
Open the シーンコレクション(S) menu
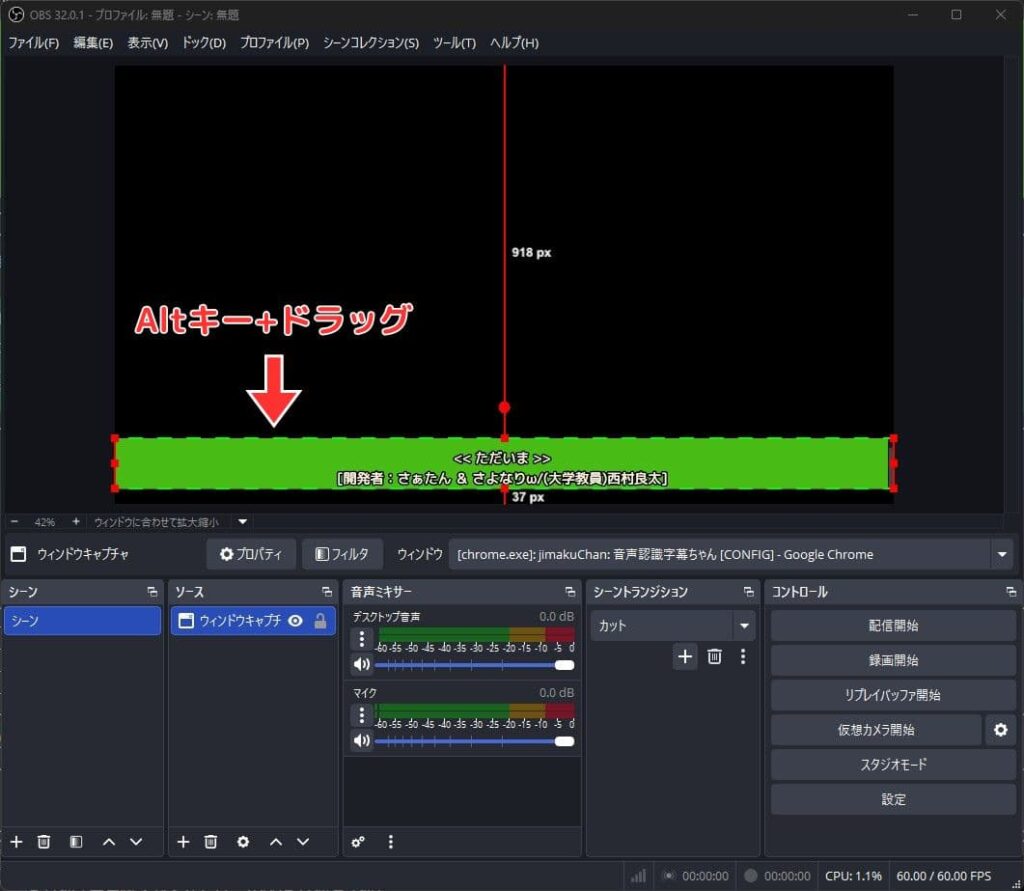coord(370,43)
